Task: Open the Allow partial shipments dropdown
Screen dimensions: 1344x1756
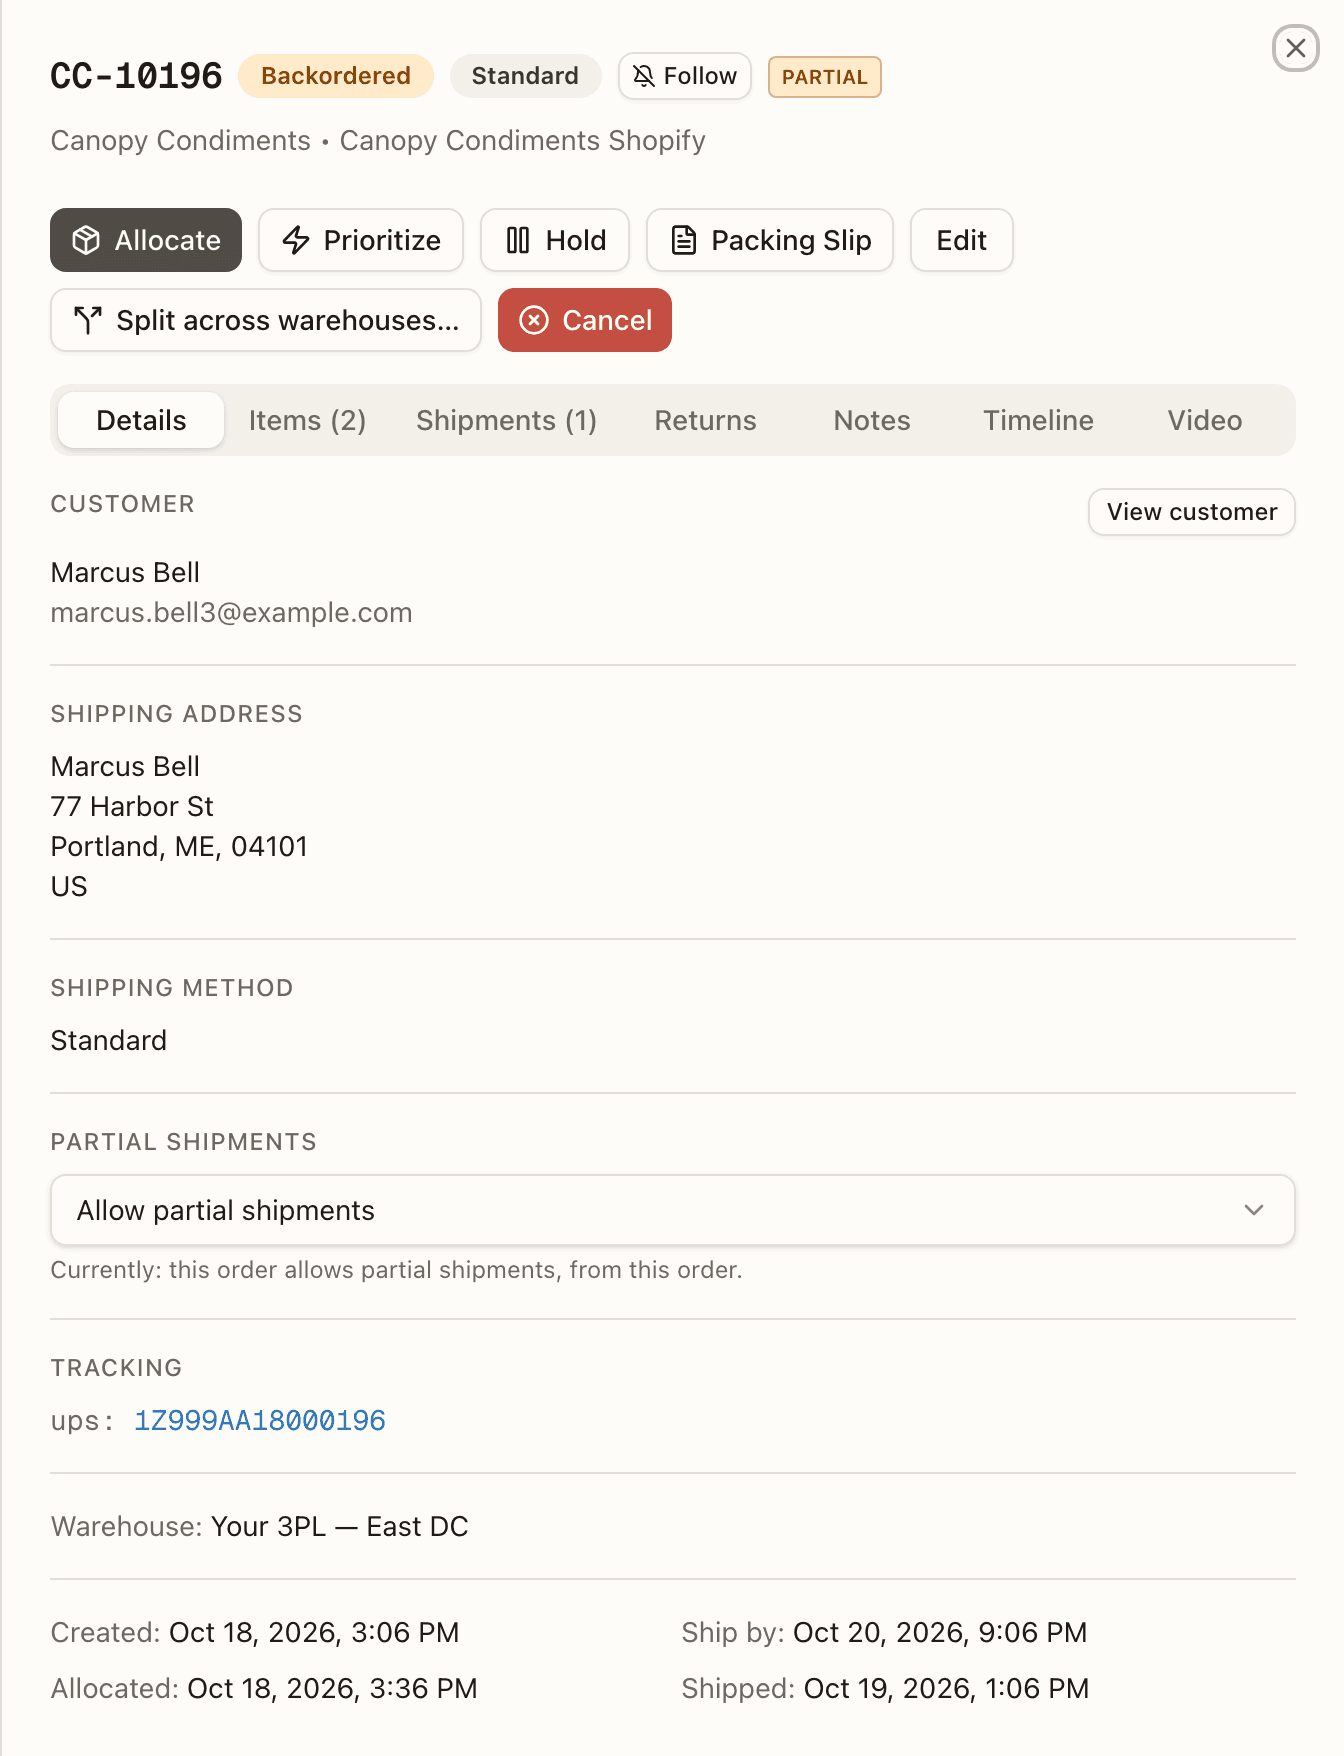Action: tap(673, 1210)
